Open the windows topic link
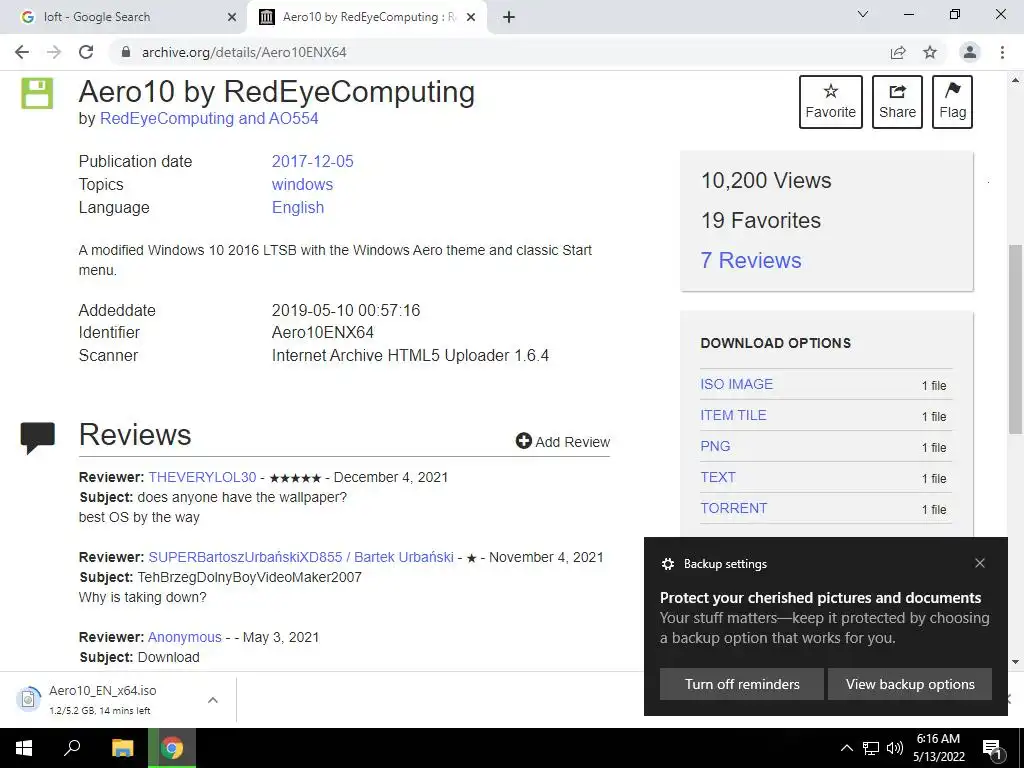The height and width of the screenshot is (768, 1024). point(302,184)
